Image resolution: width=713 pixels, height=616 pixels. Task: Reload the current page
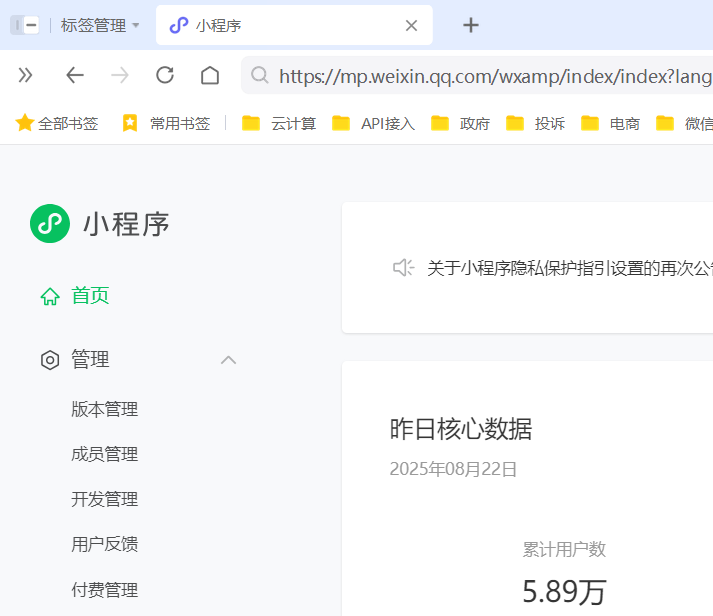point(165,75)
